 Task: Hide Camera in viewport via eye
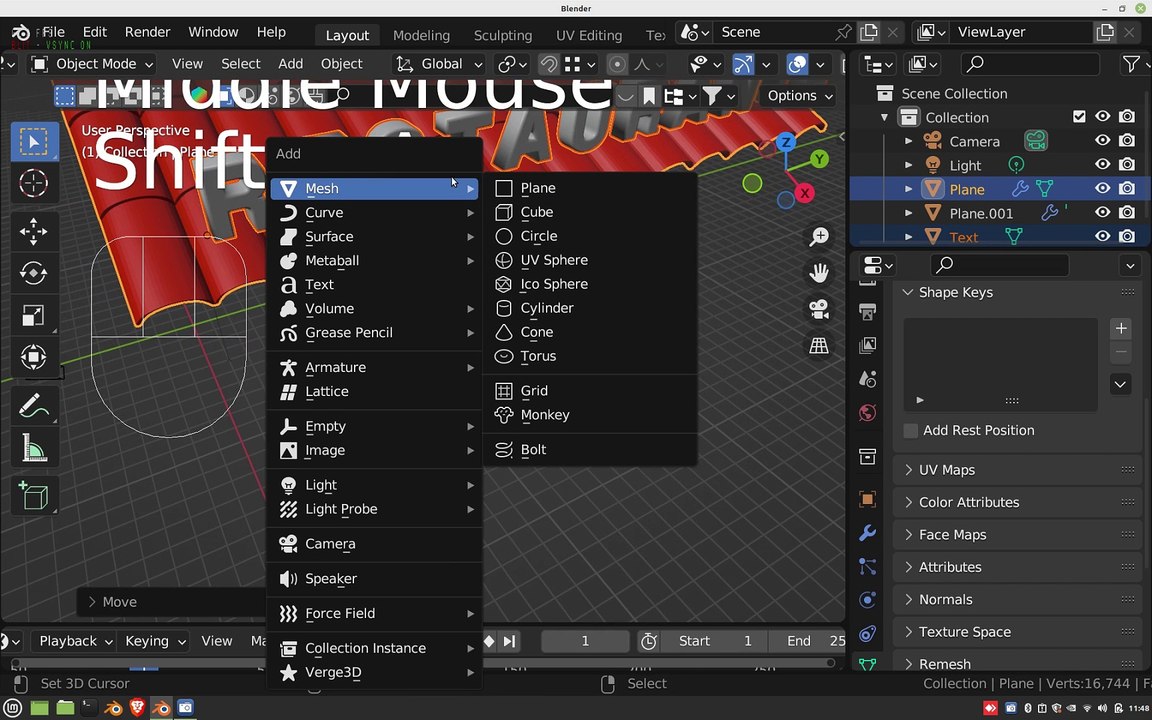[1102, 140]
